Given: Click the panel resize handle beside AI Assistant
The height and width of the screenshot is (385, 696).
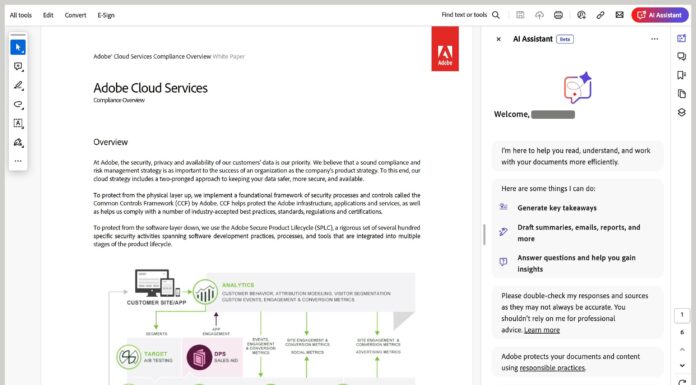Looking at the screenshot, I should [x=484, y=234].
